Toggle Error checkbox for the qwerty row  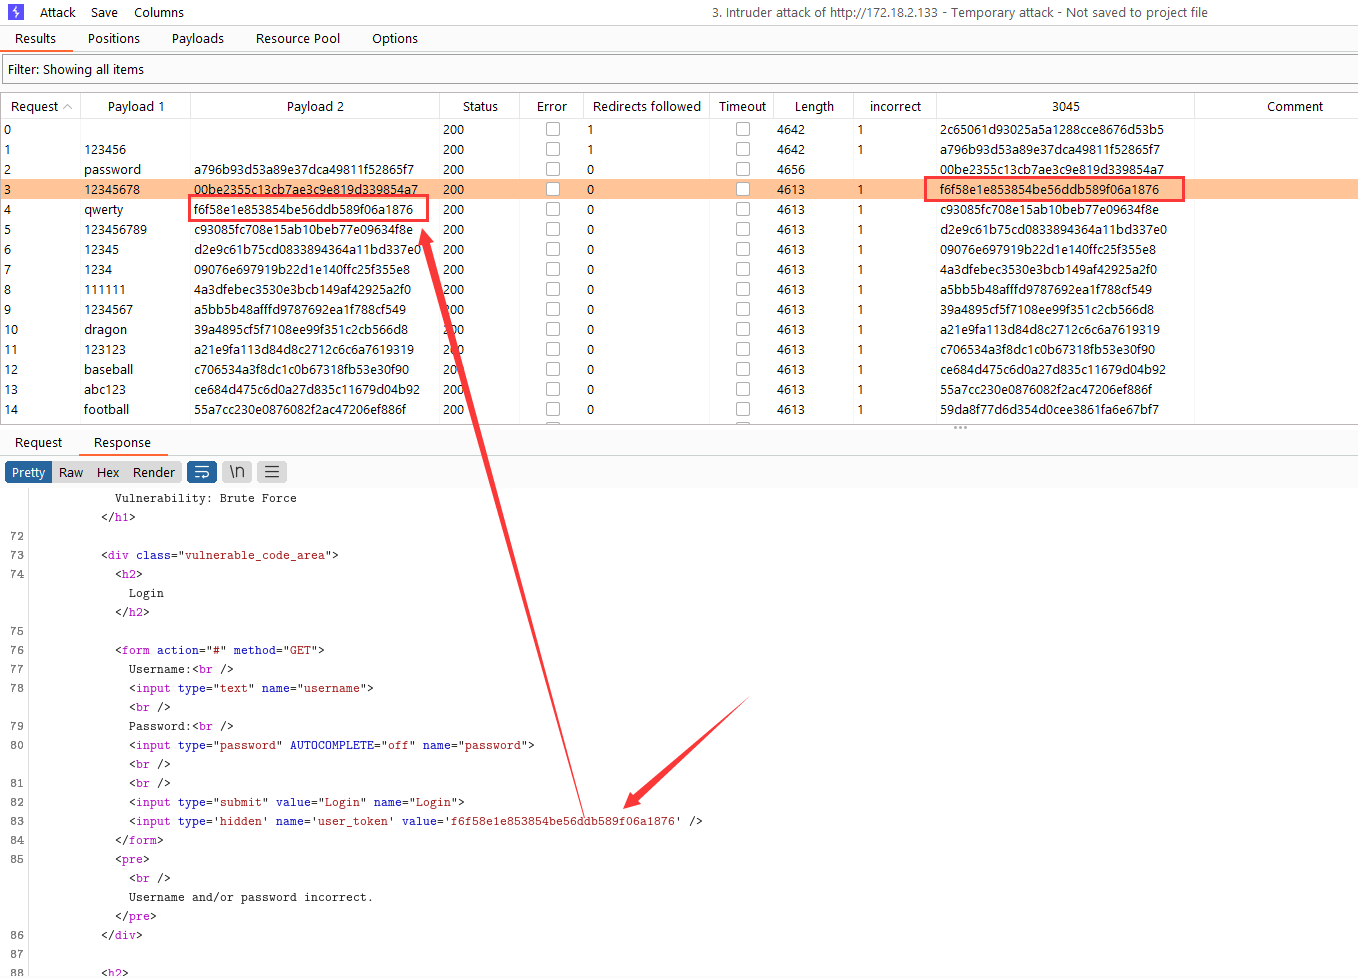(x=553, y=209)
